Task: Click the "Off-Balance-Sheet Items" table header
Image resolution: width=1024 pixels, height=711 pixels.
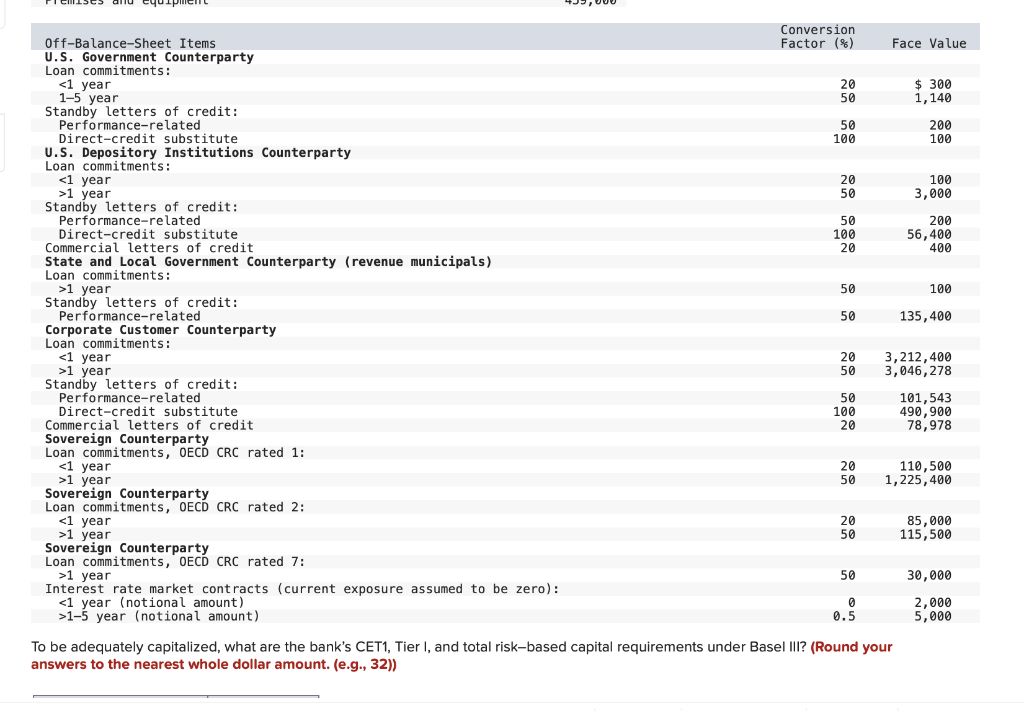Action: click(x=130, y=43)
